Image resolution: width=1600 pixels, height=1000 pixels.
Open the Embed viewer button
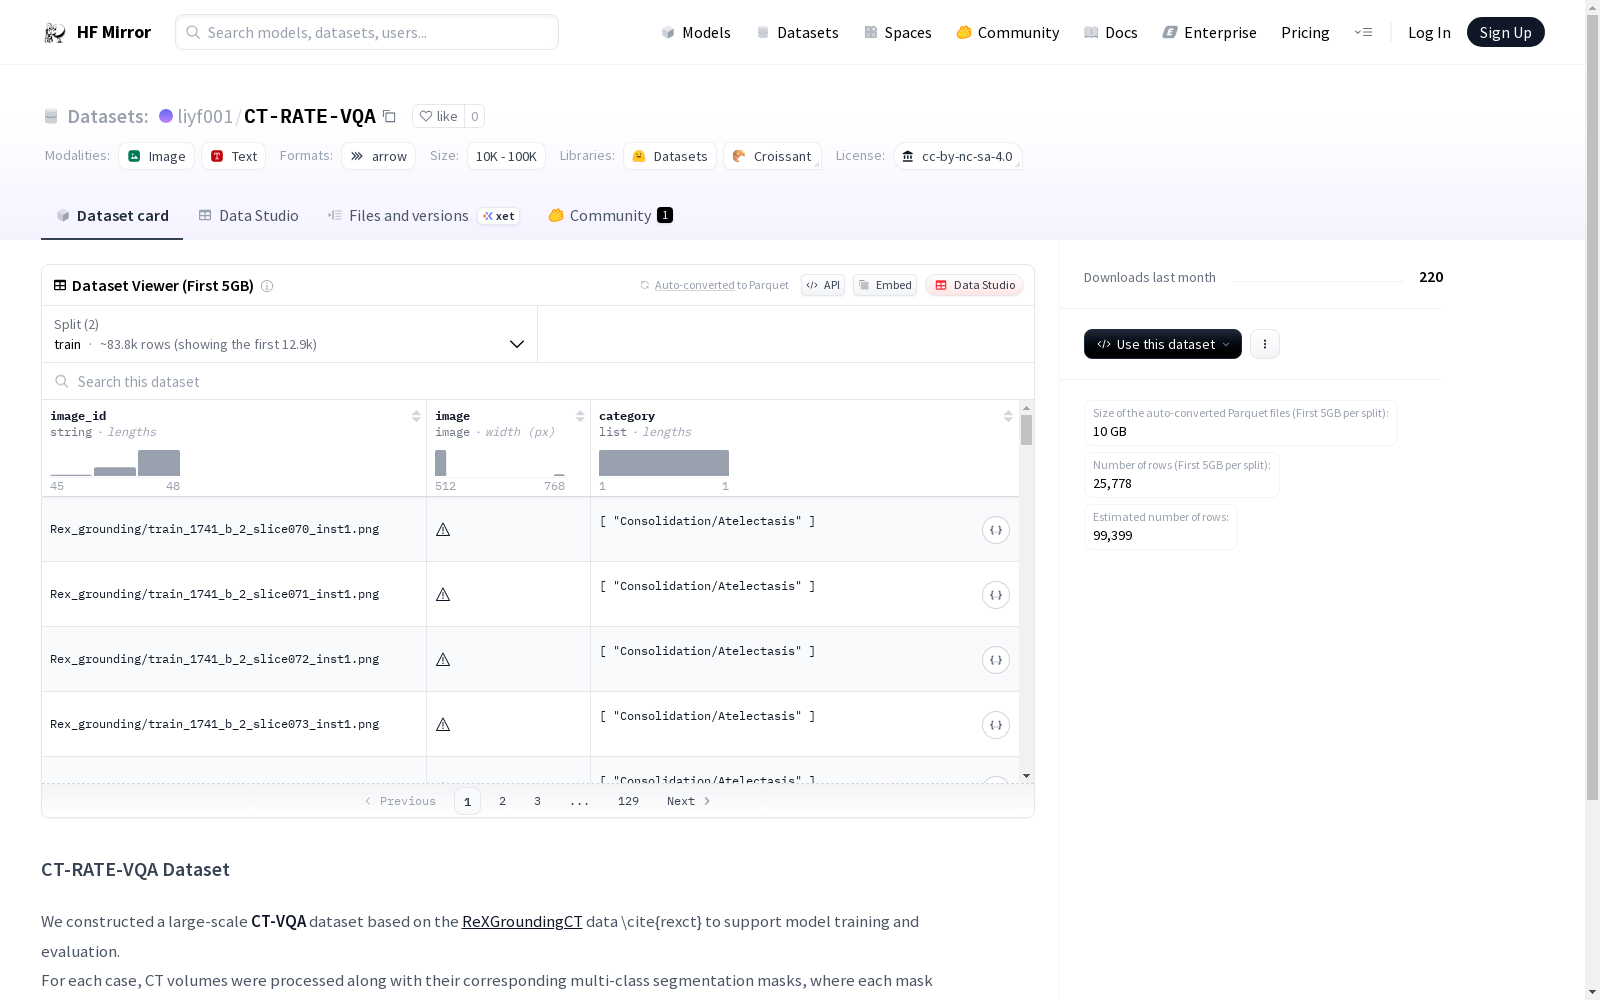[885, 286]
